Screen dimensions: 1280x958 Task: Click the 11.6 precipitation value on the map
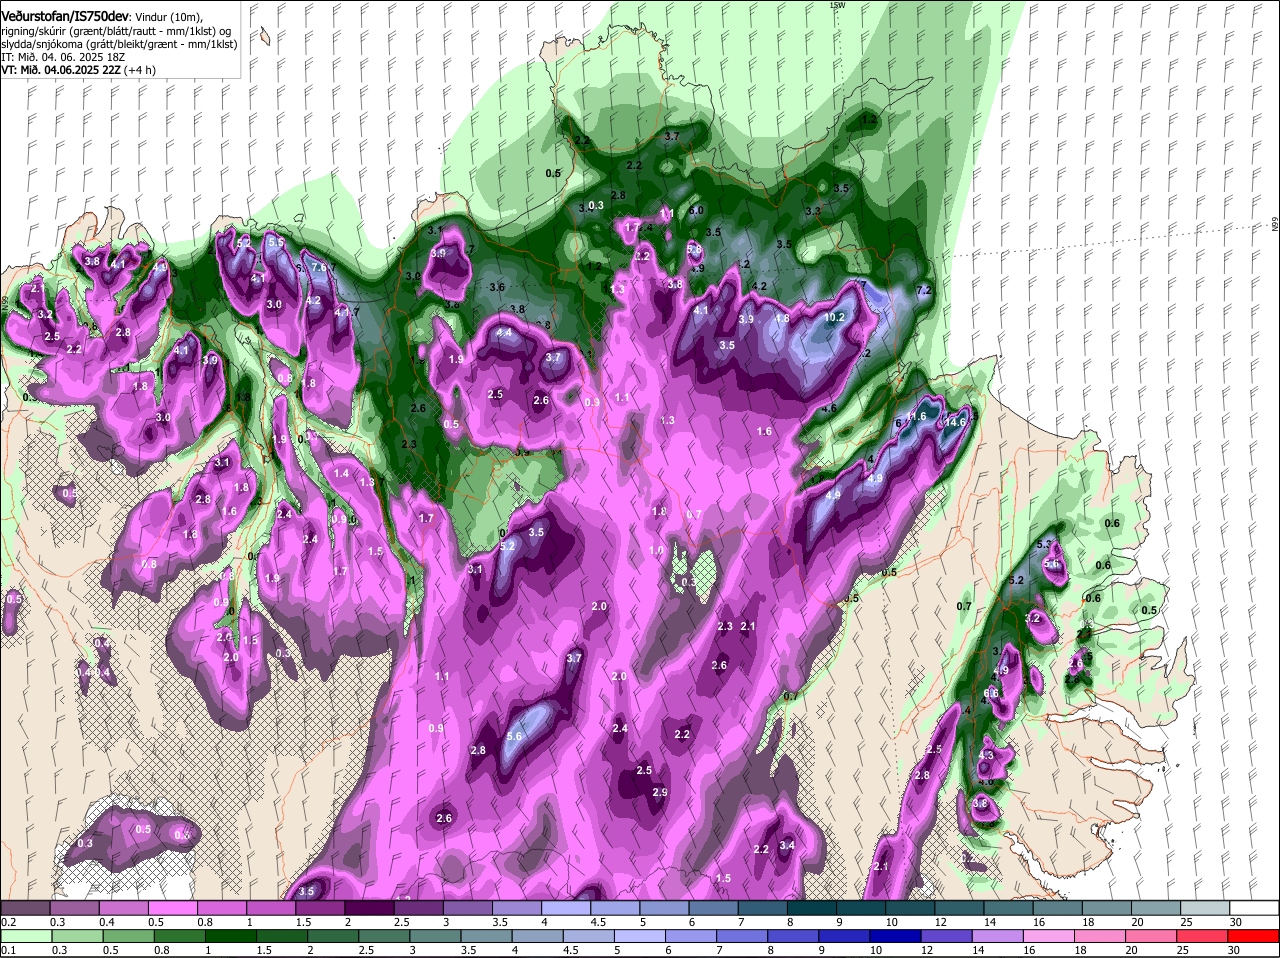917,416
